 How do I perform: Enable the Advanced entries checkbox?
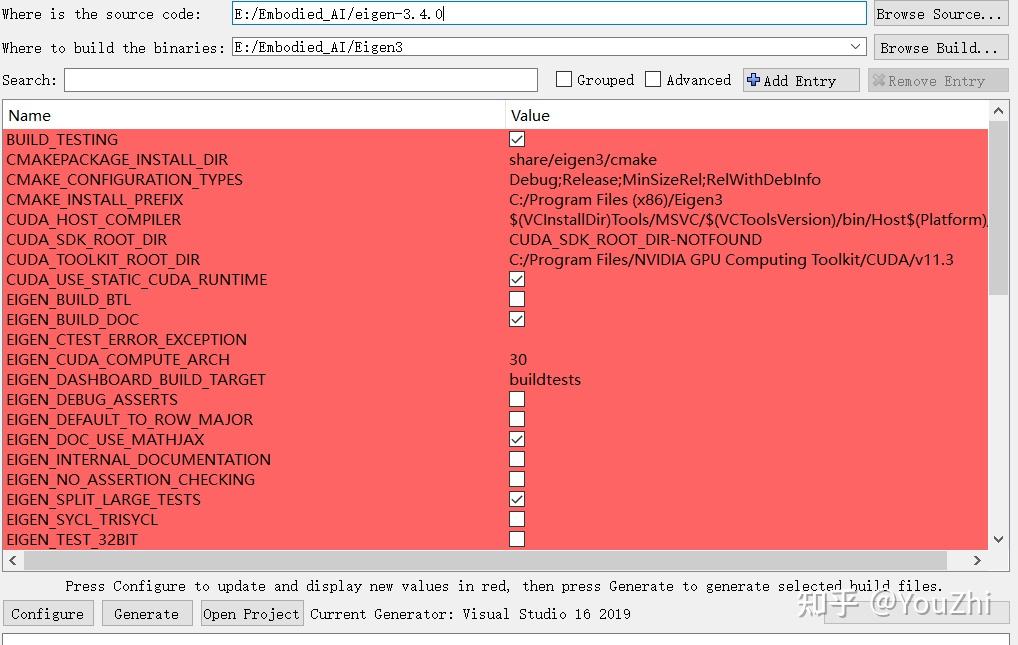click(x=653, y=79)
